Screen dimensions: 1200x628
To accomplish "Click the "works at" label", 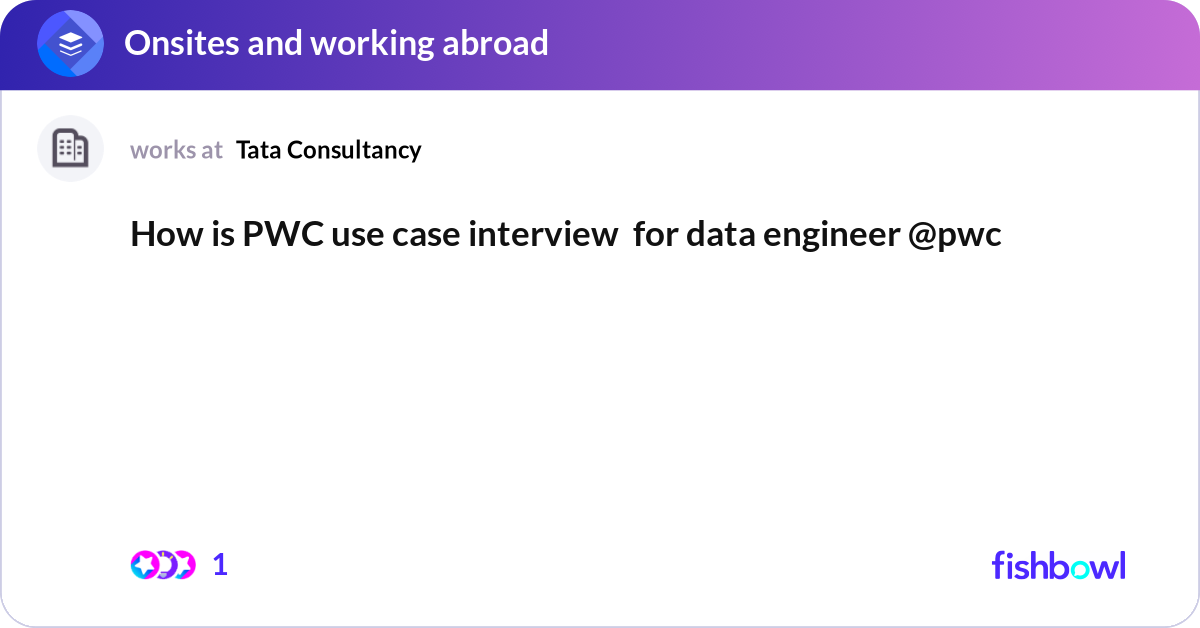I will click(x=176, y=150).
